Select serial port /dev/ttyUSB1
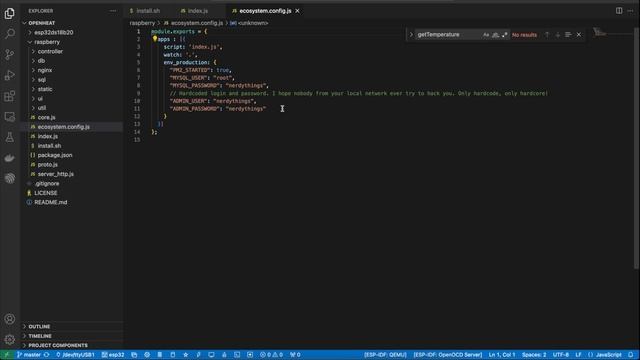This screenshot has width=640, height=360. [75, 355]
